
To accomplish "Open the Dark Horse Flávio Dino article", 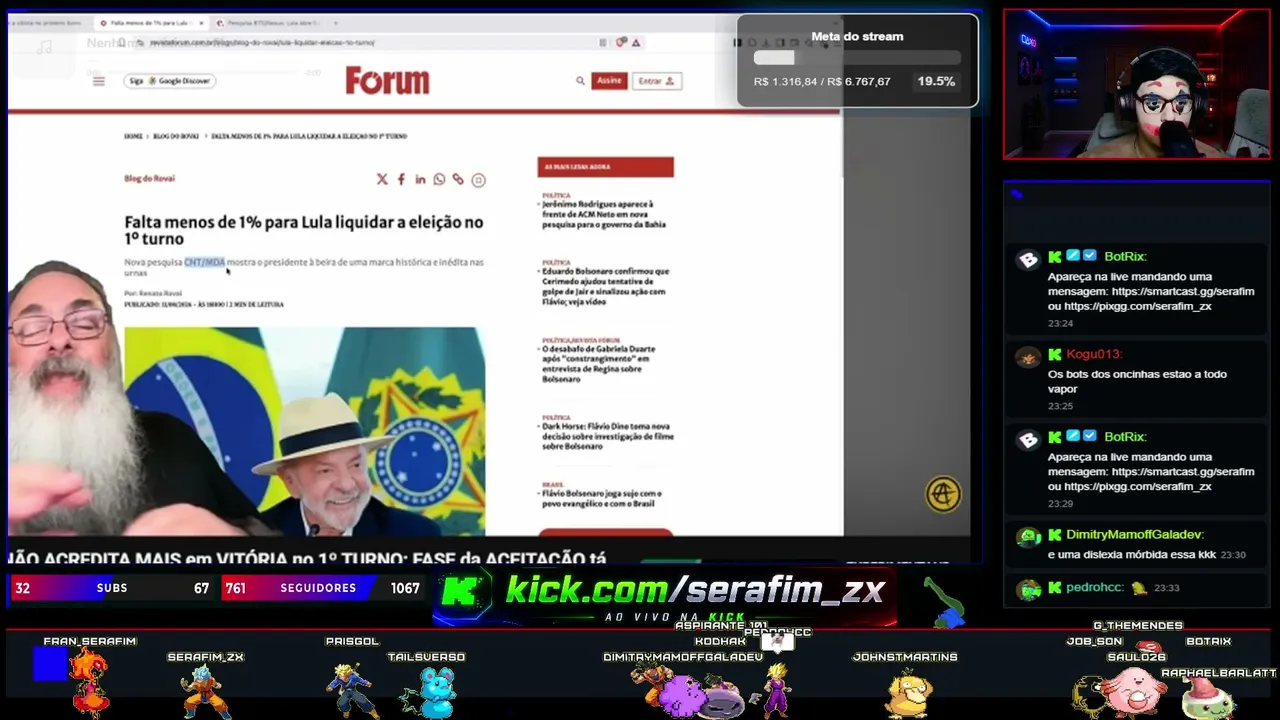I will pos(608,437).
